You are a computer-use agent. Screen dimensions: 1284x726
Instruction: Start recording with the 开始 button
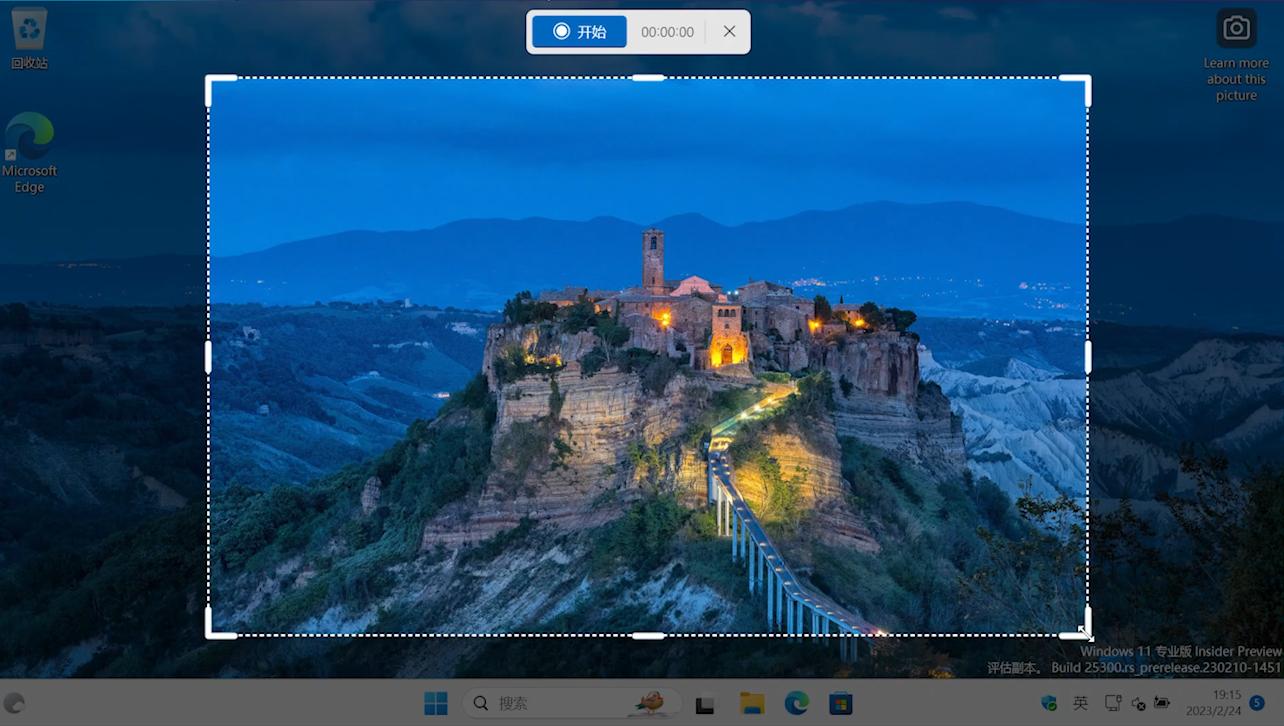click(x=579, y=32)
